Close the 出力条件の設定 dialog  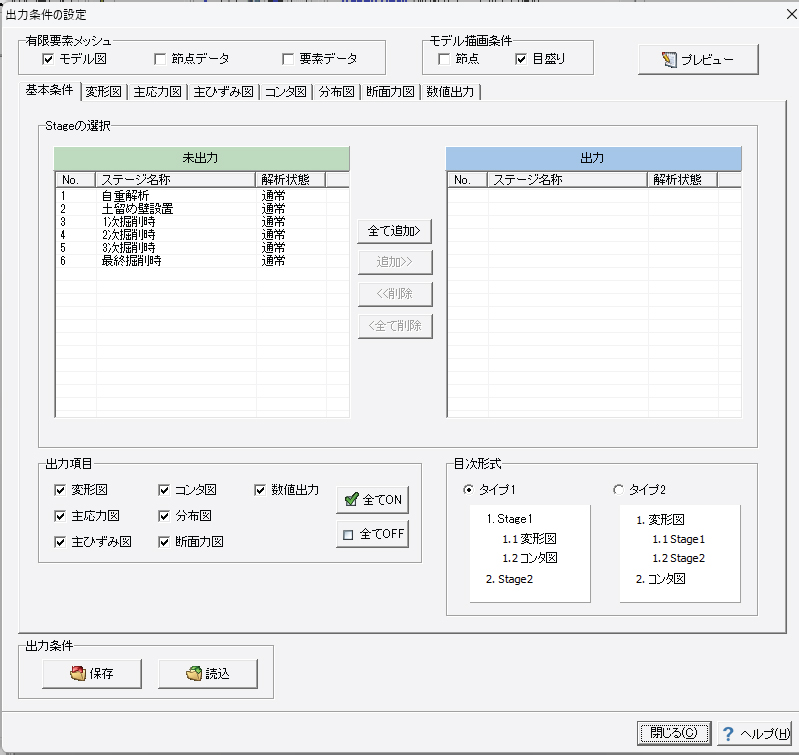[x=791, y=14]
